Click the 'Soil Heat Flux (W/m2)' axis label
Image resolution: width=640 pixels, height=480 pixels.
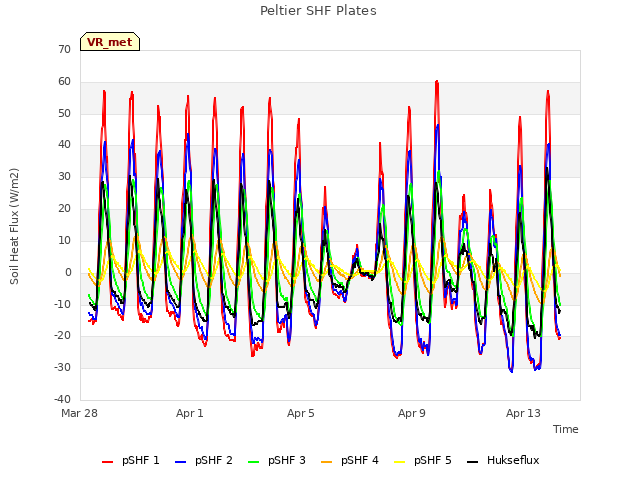point(14,226)
